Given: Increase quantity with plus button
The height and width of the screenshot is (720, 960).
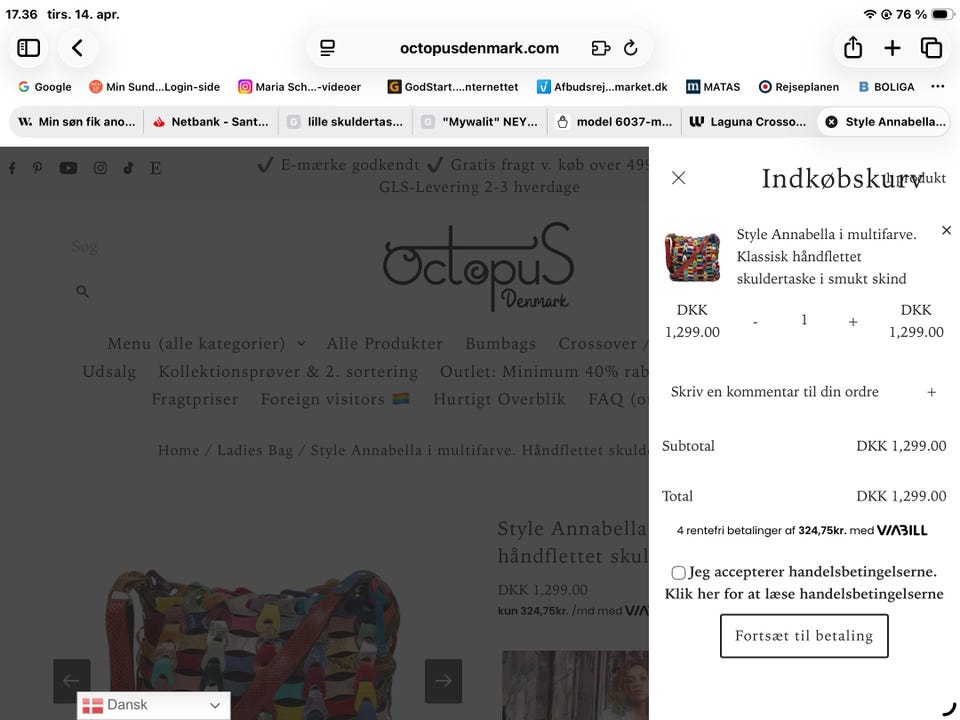Looking at the screenshot, I should click(853, 321).
